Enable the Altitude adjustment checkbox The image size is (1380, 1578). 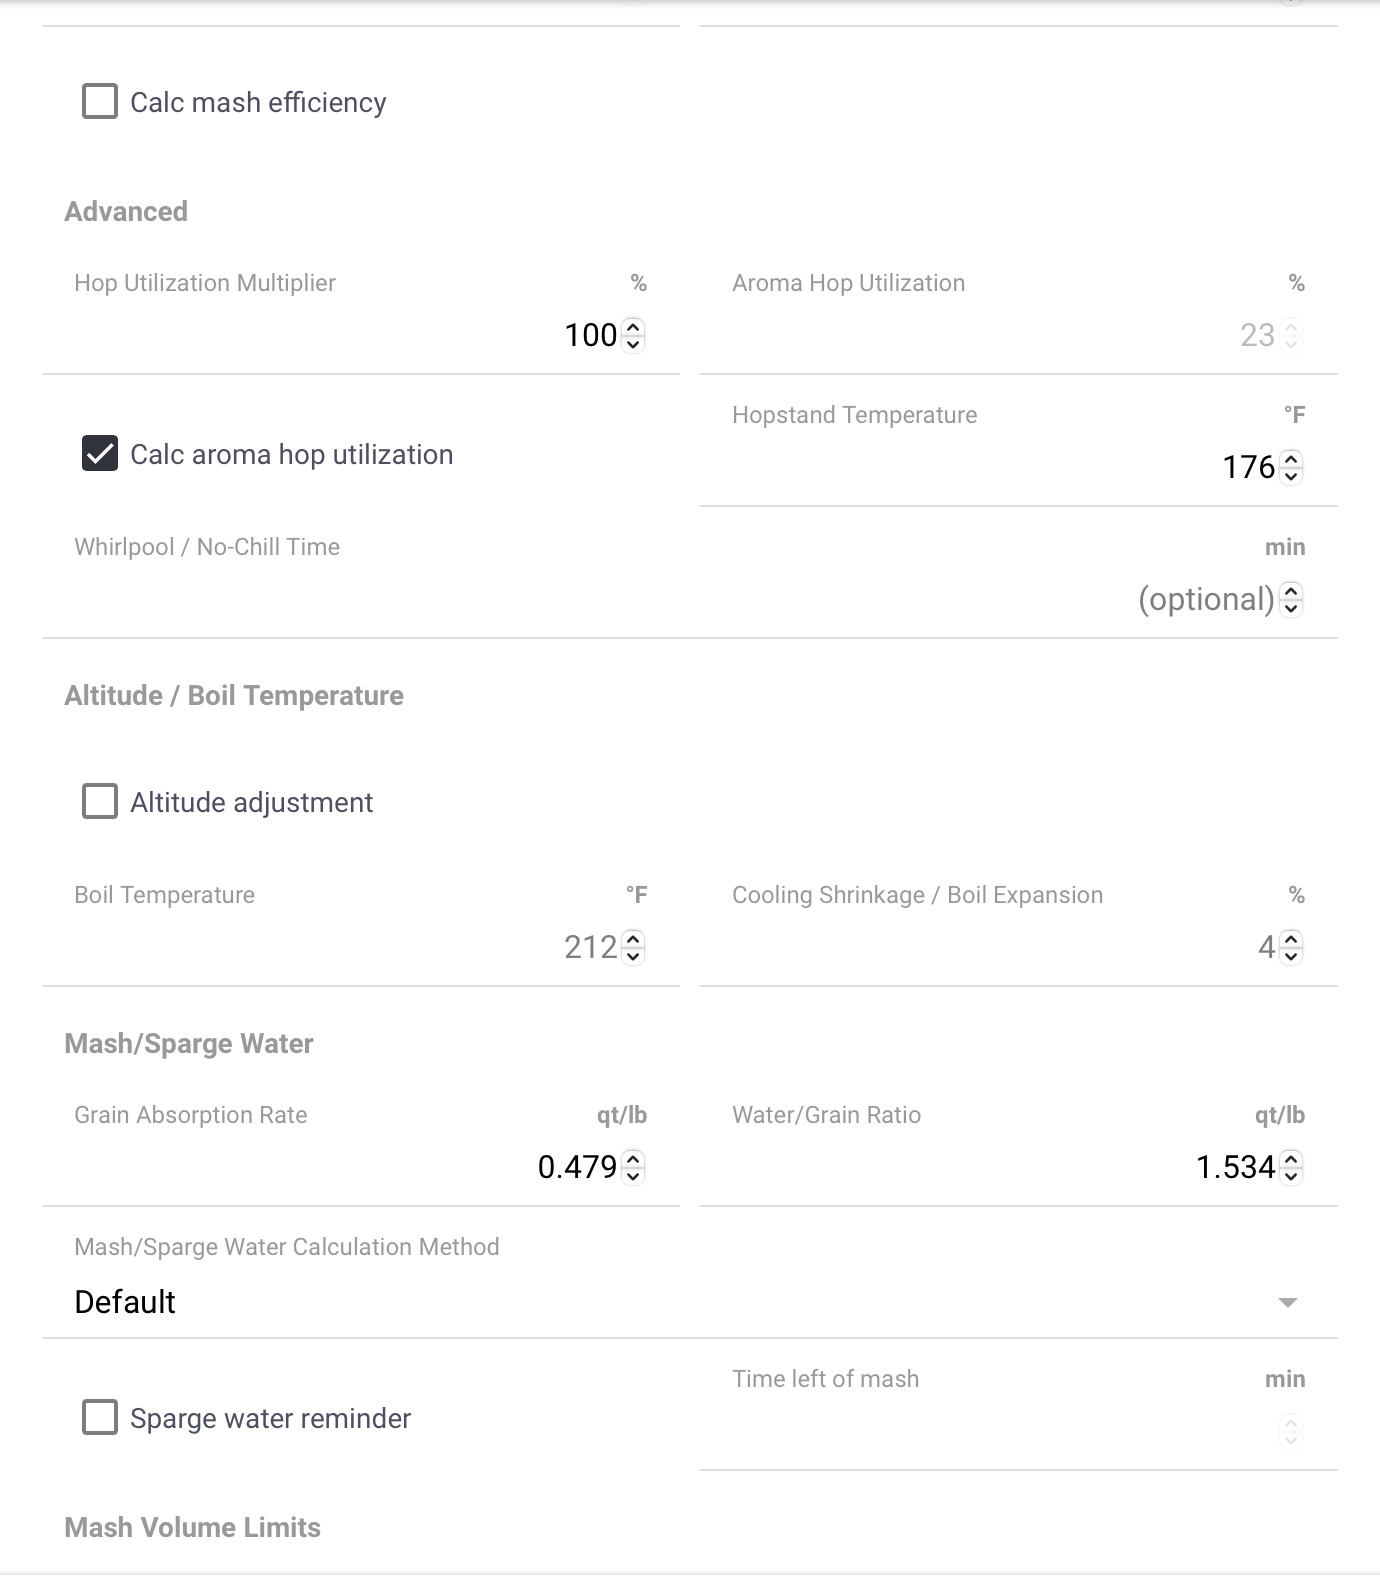100,802
